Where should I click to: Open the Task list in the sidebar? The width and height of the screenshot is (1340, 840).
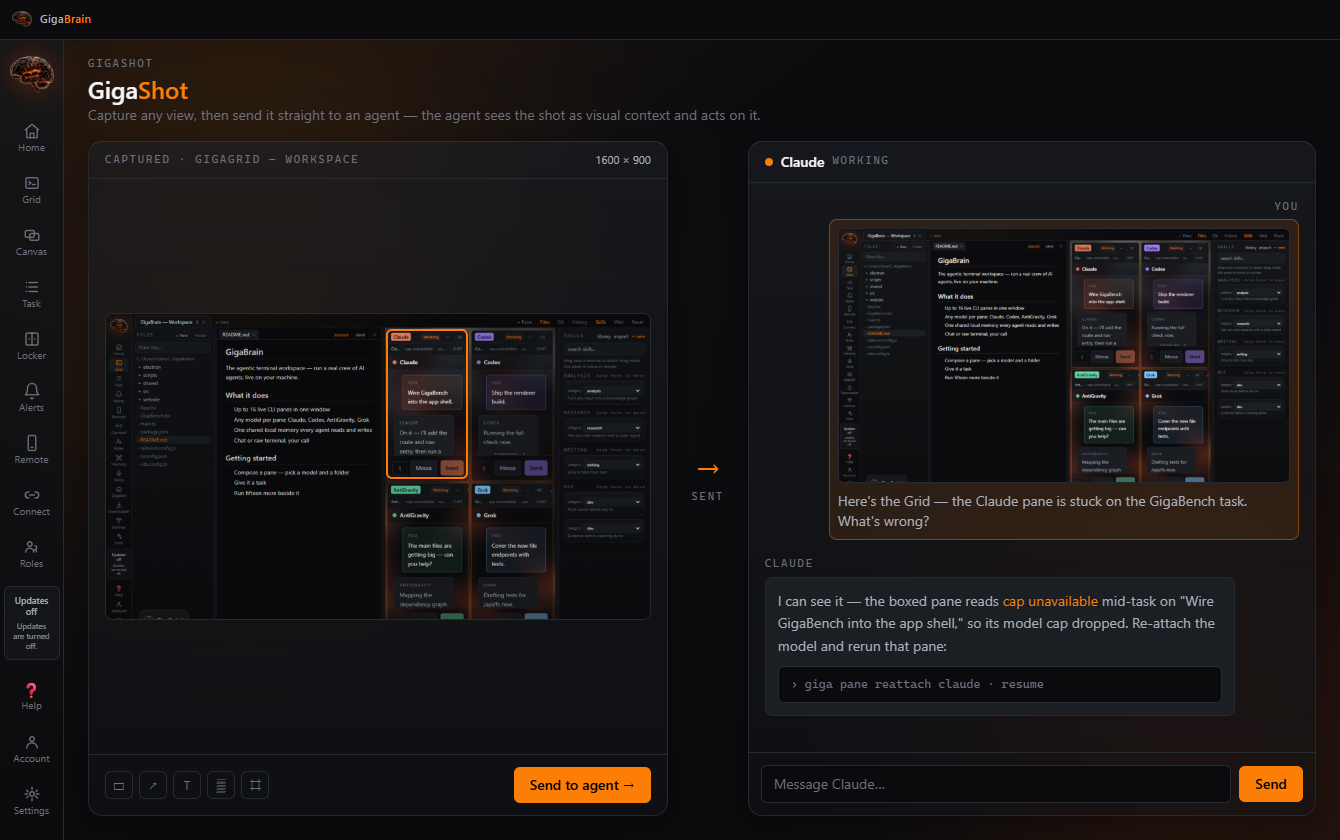pyautogui.click(x=31, y=294)
